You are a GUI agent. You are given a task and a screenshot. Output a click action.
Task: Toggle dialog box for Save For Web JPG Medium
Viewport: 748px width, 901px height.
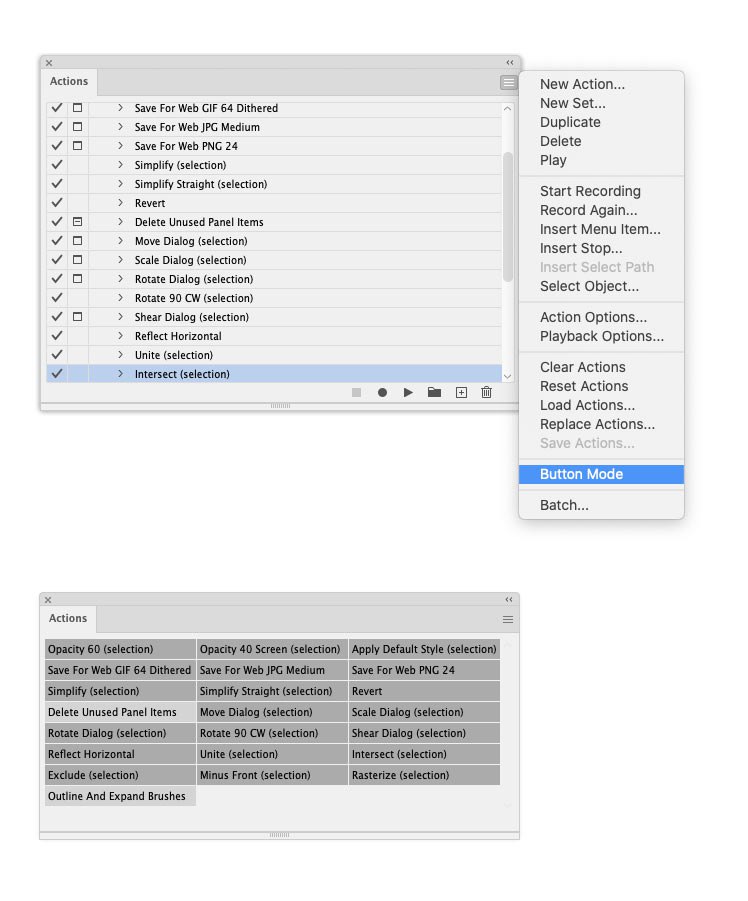pyautogui.click(x=78, y=127)
